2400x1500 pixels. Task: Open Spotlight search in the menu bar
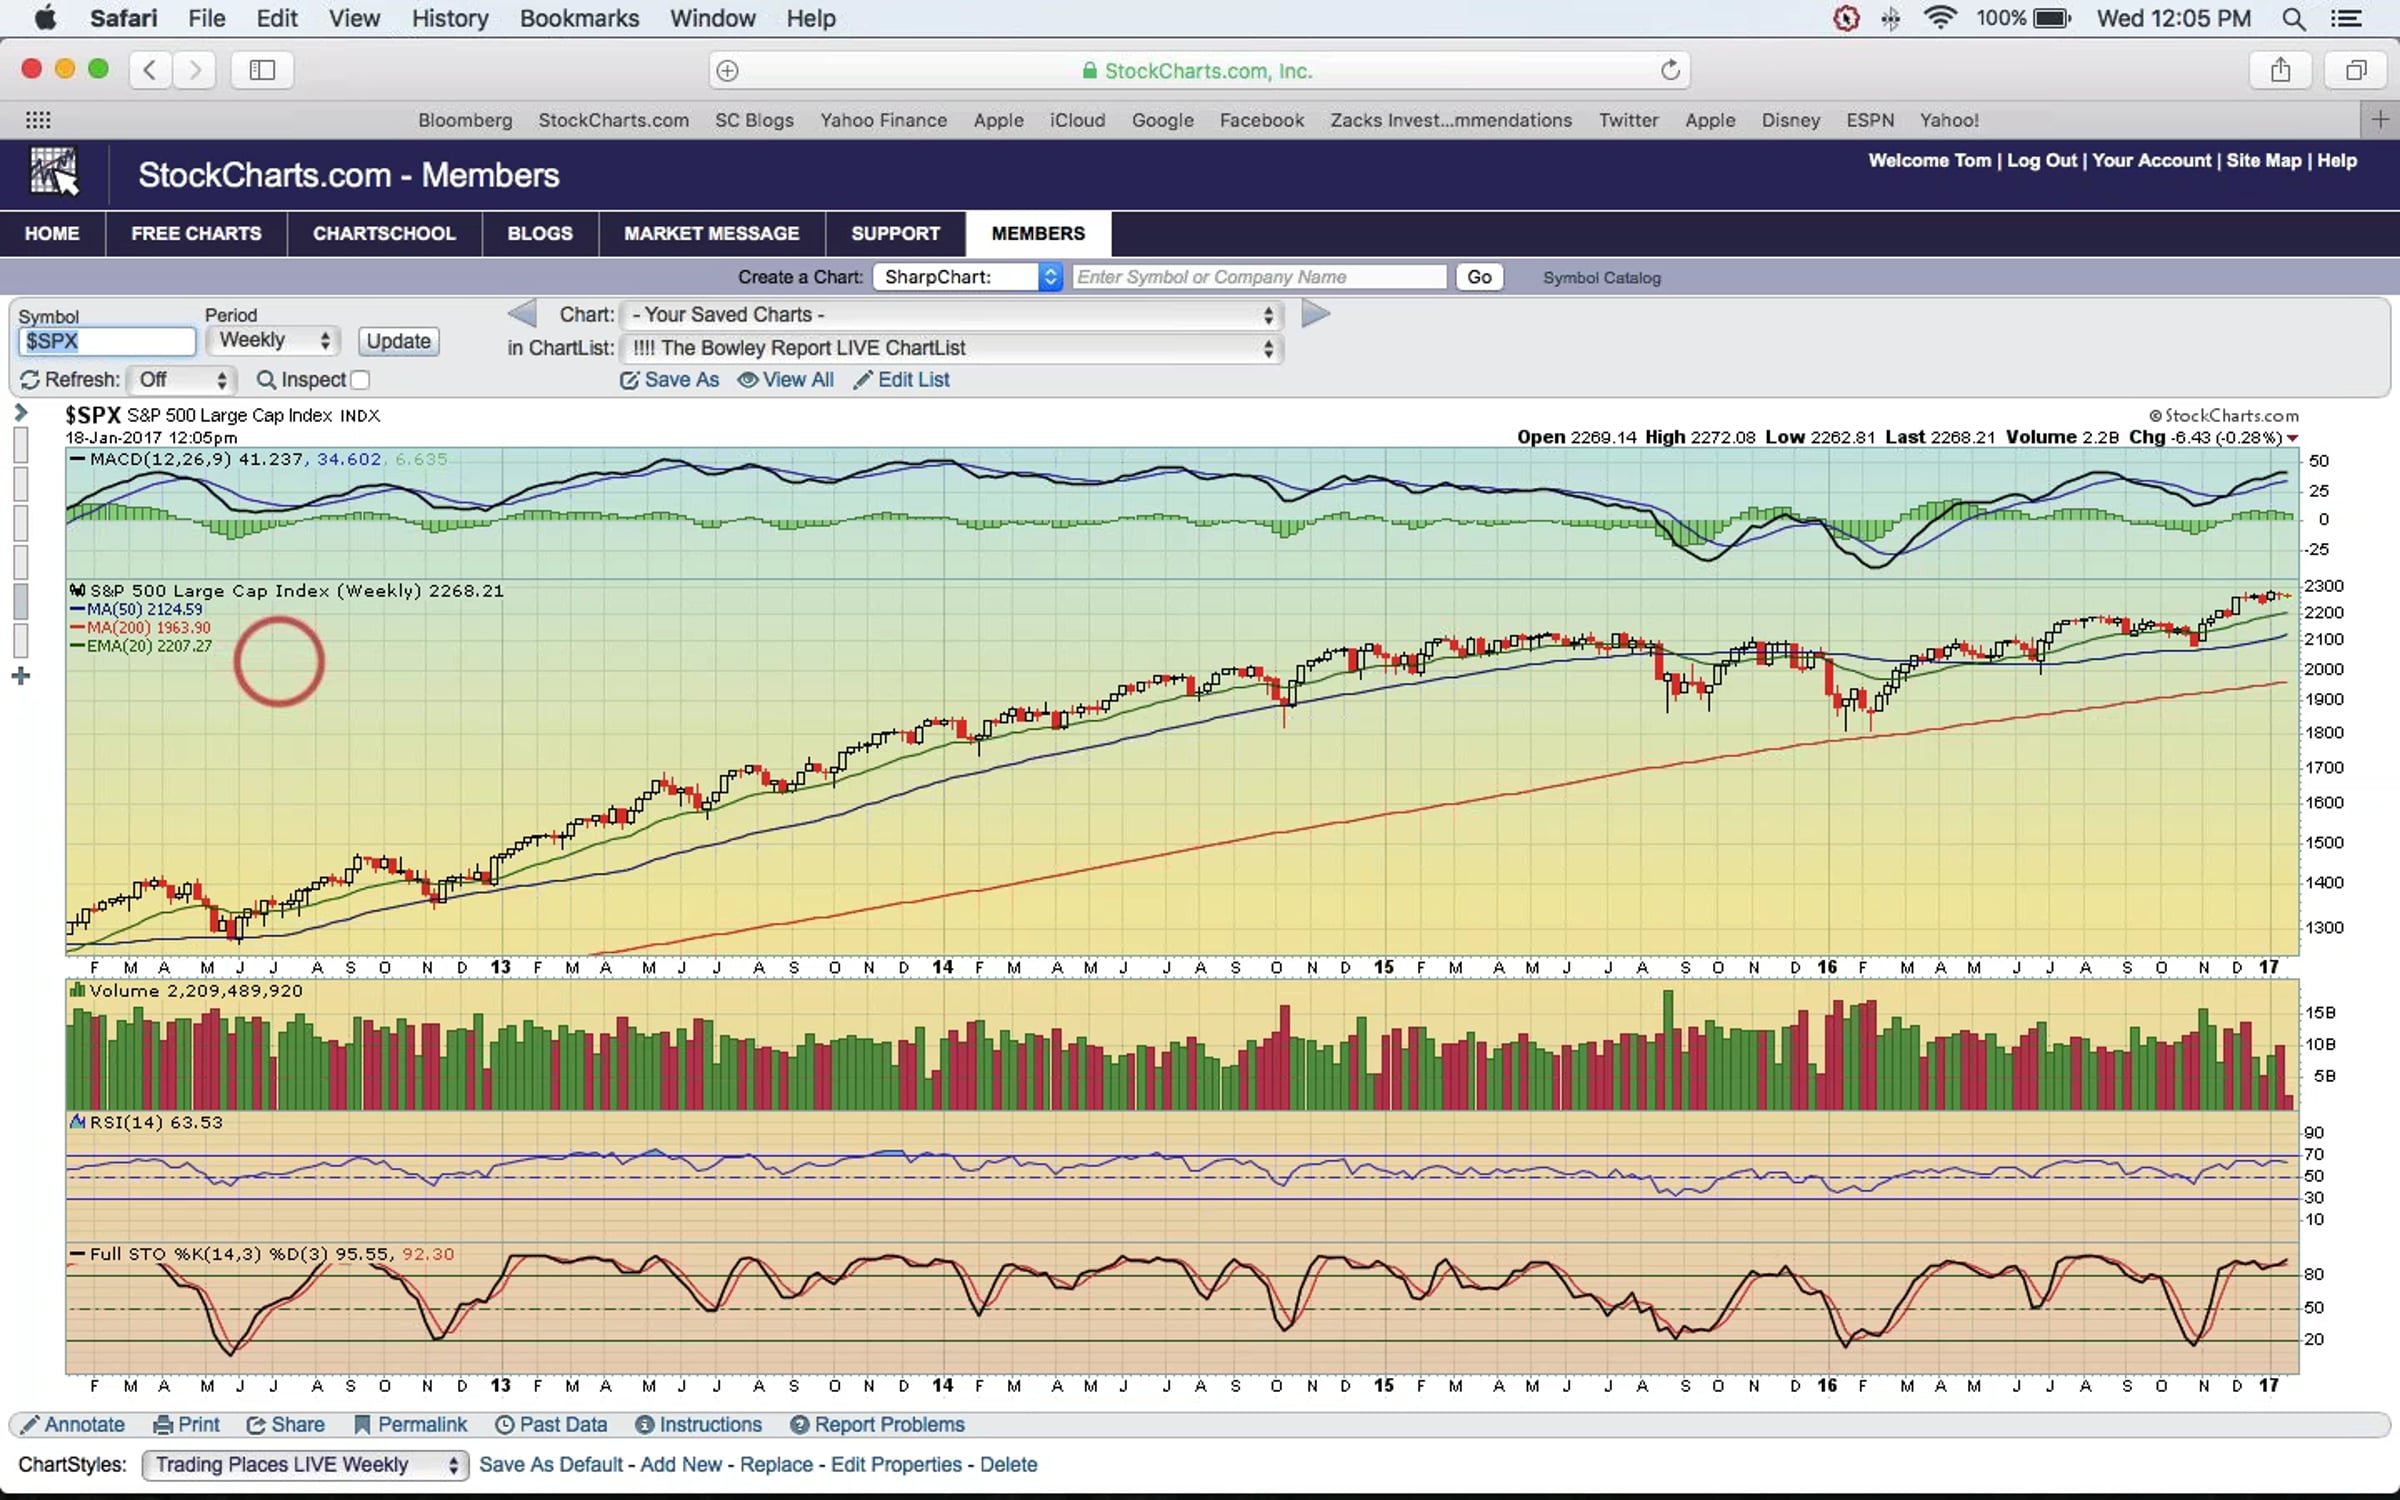[2294, 18]
